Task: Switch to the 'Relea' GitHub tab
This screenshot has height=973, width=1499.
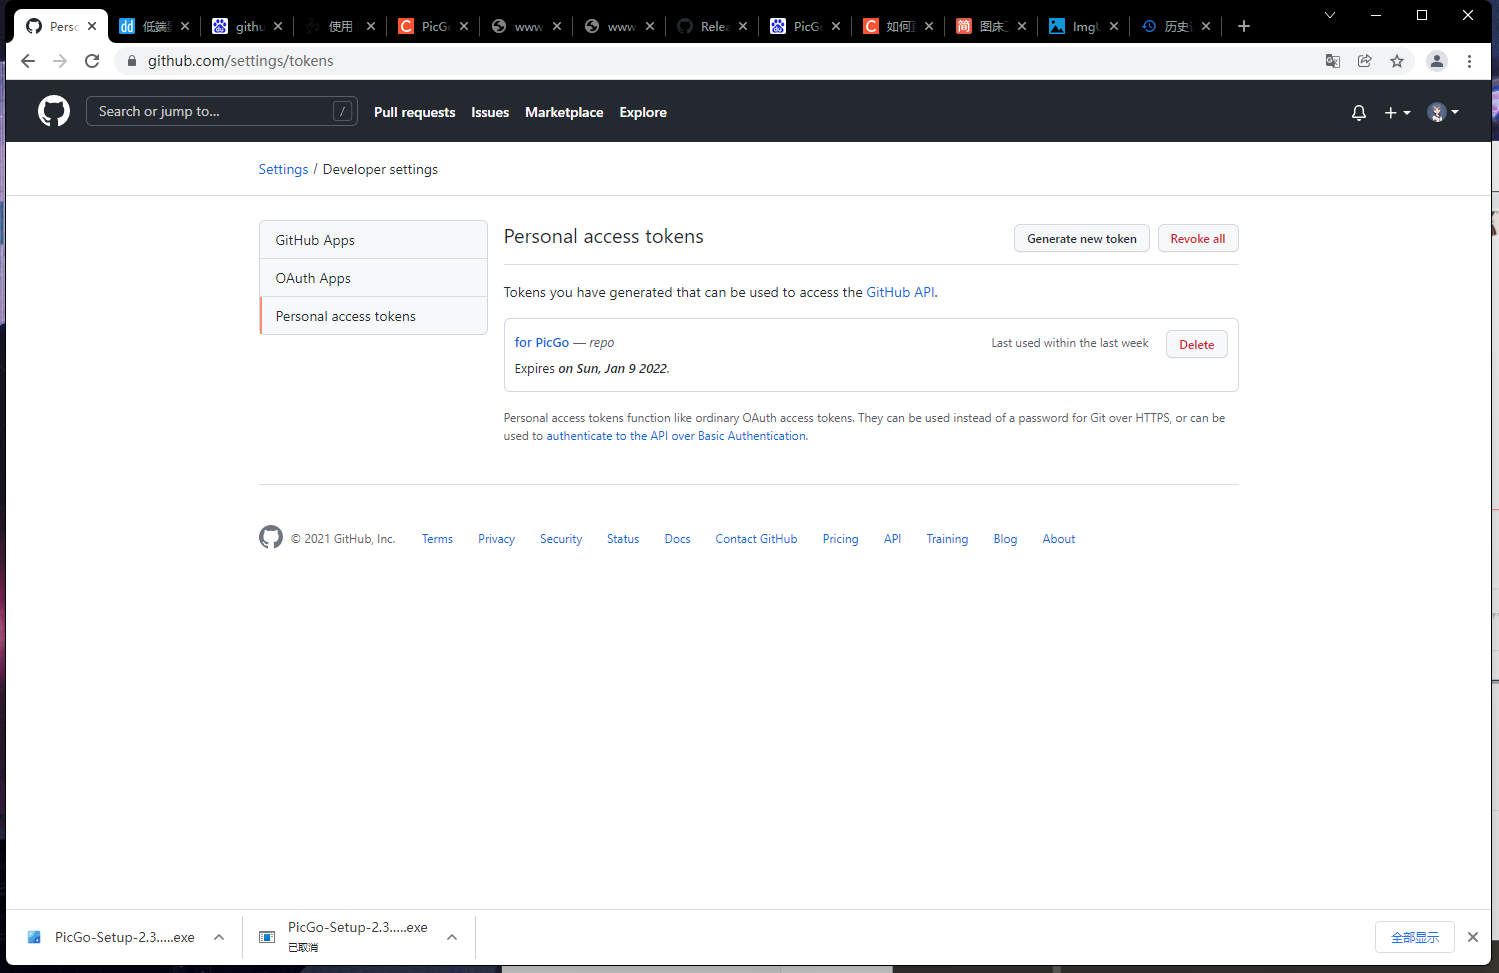Action: pos(712,26)
